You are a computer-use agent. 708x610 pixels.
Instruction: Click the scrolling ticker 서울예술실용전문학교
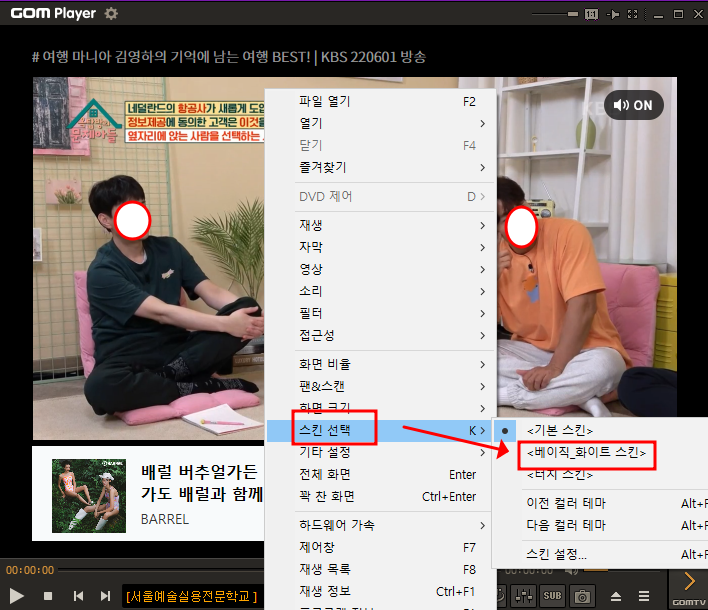(191, 596)
